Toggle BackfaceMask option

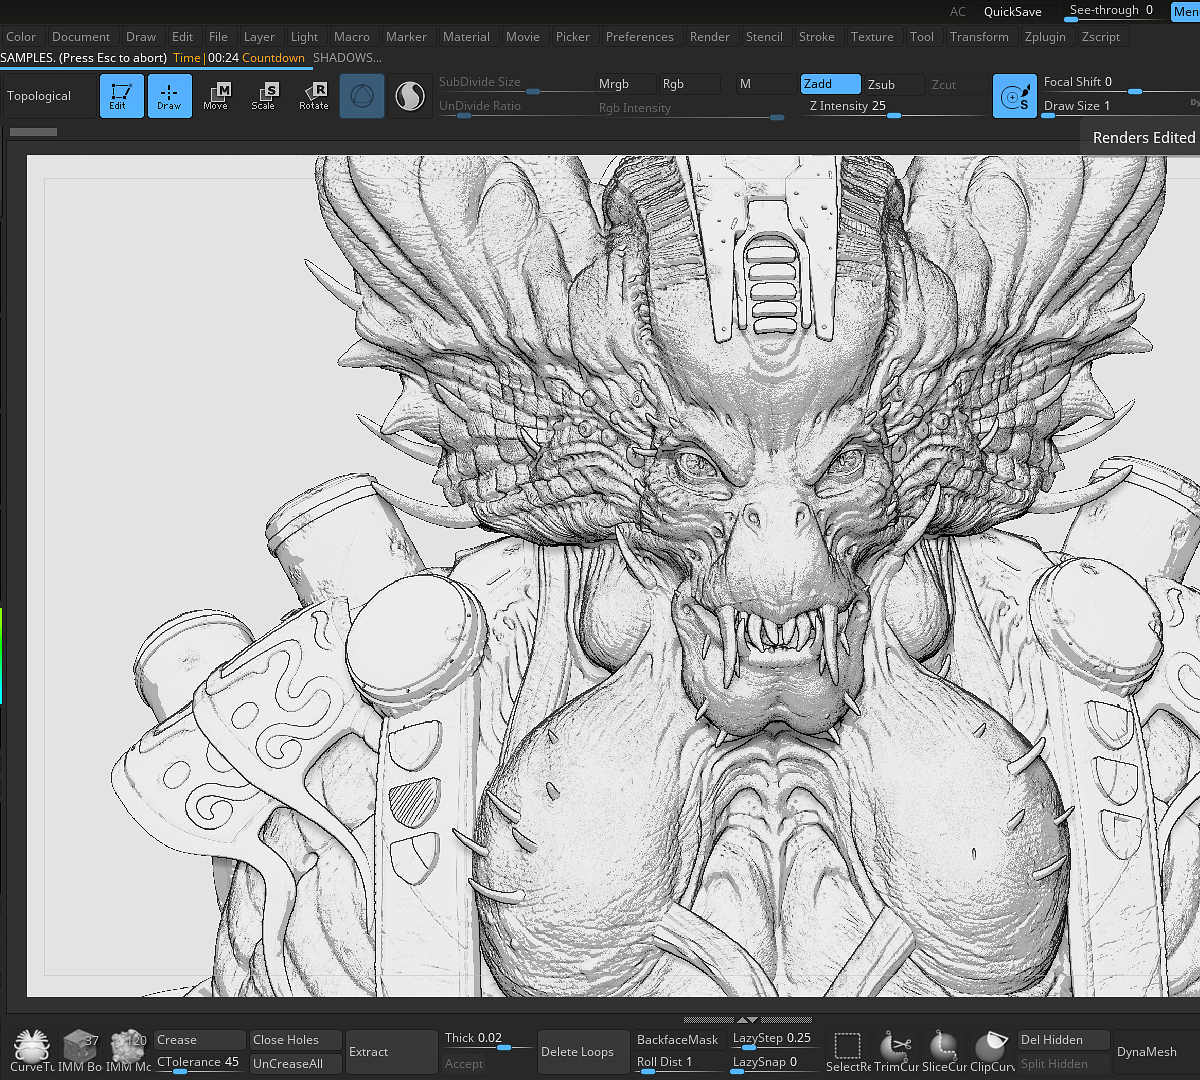[x=681, y=1040]
